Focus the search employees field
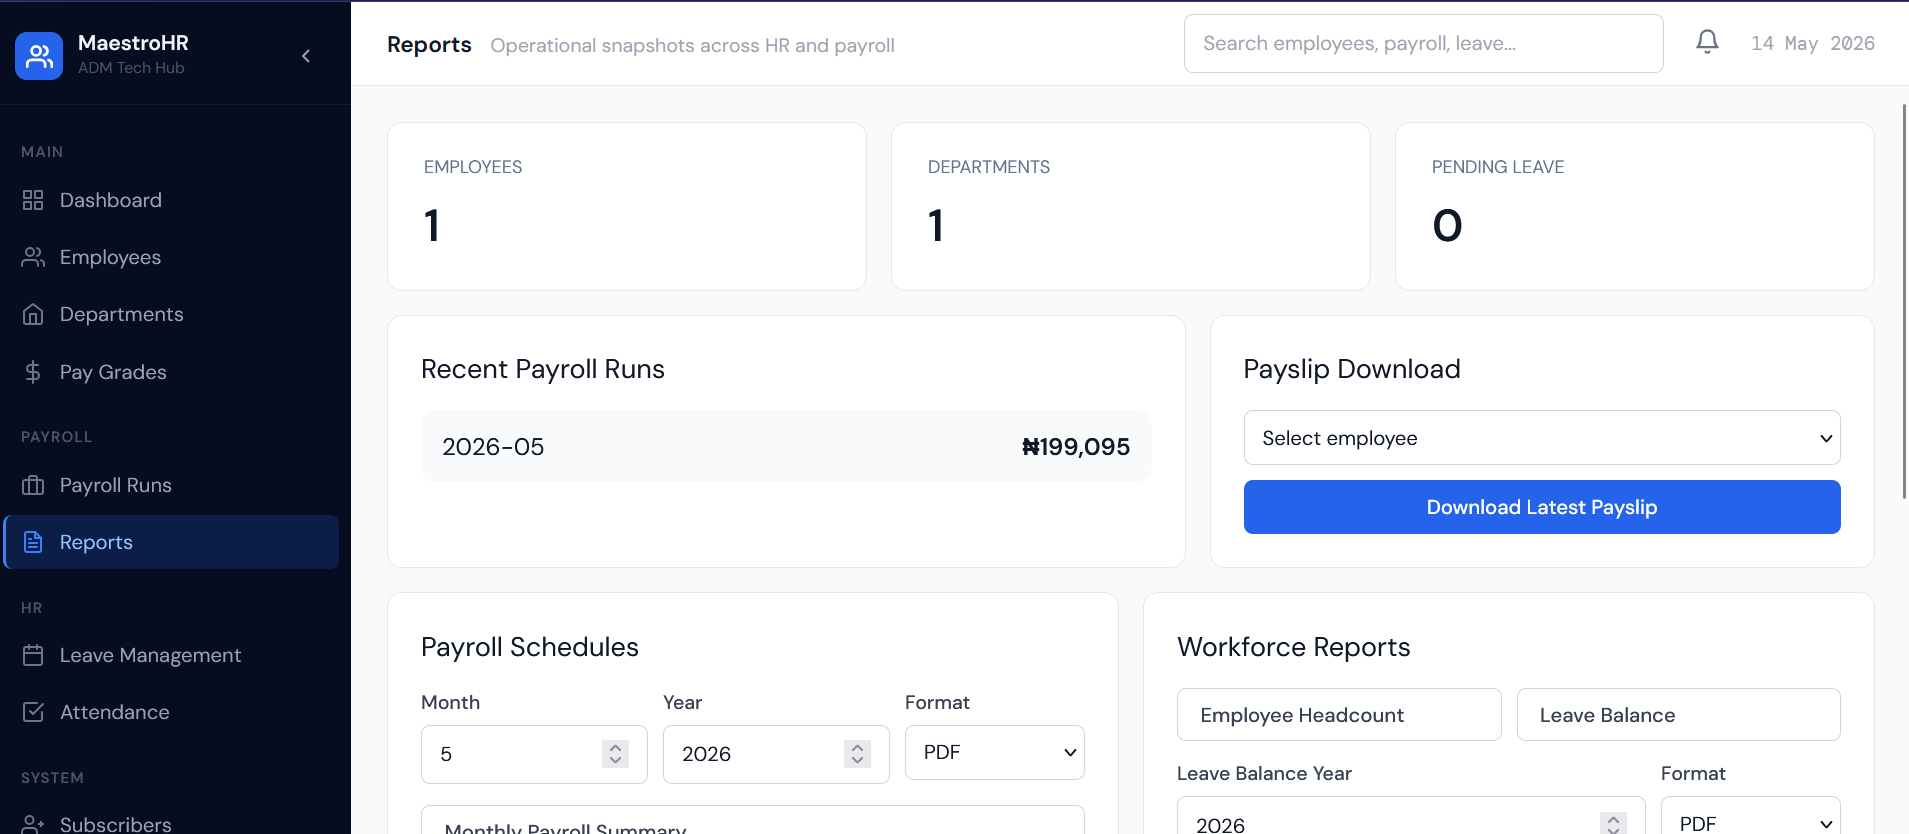The width and height of the screenshot is (1909, 834). [1423, 43]
